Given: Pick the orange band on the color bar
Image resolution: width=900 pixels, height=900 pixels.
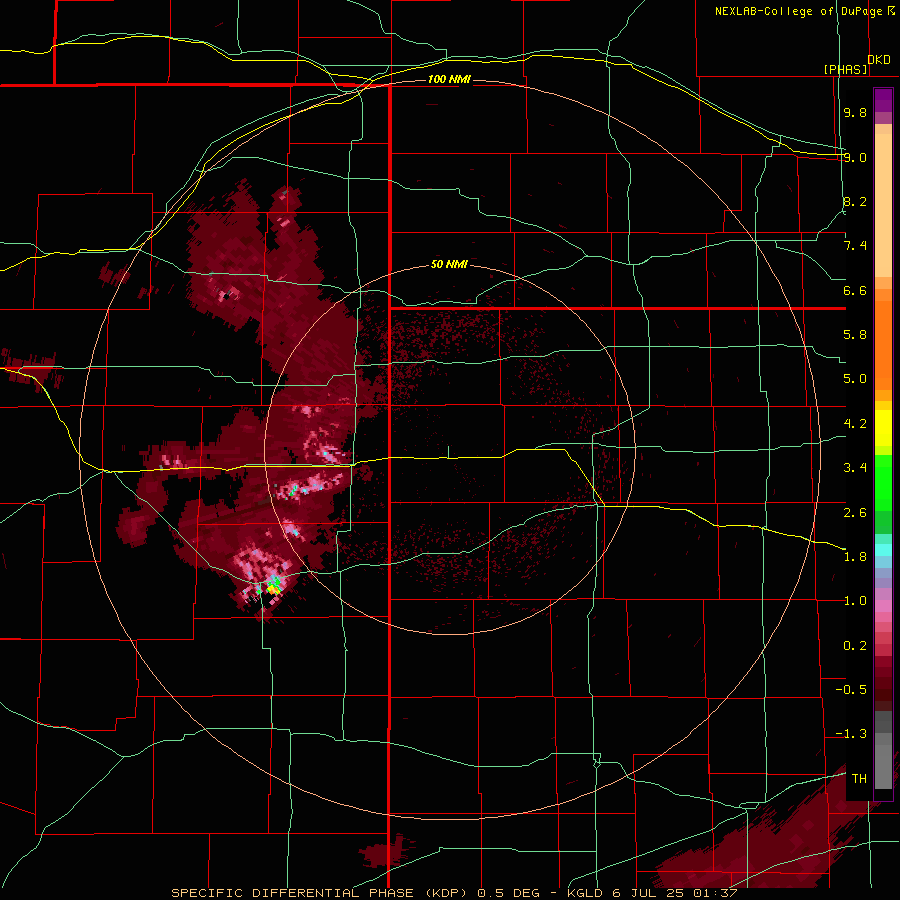Looking at the screenshot, I should pyautogui.click(x=883, y=344).
